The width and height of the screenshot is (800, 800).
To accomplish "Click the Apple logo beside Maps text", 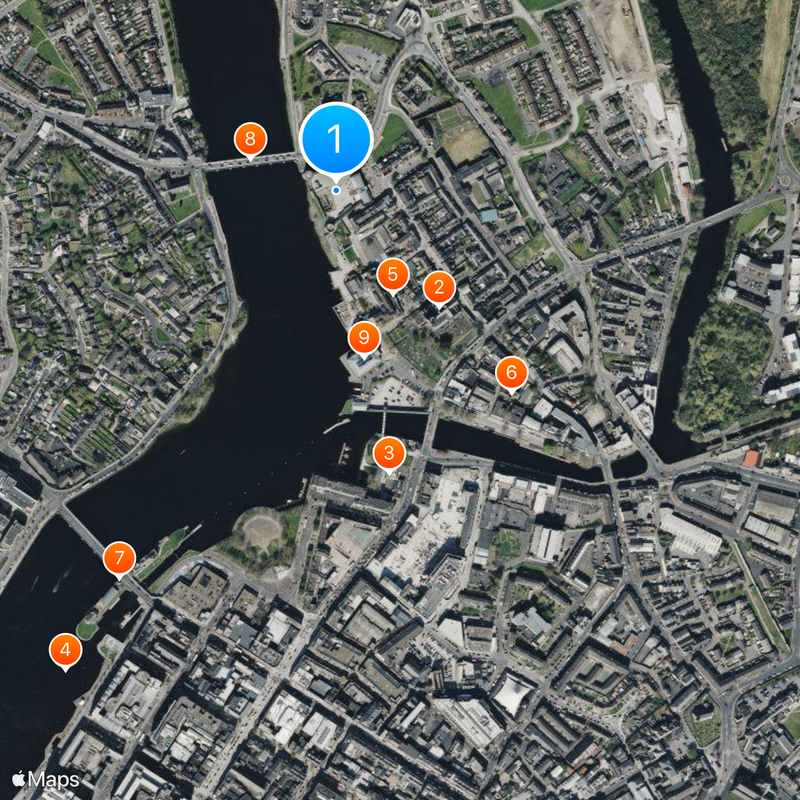I will click(19, 779).
